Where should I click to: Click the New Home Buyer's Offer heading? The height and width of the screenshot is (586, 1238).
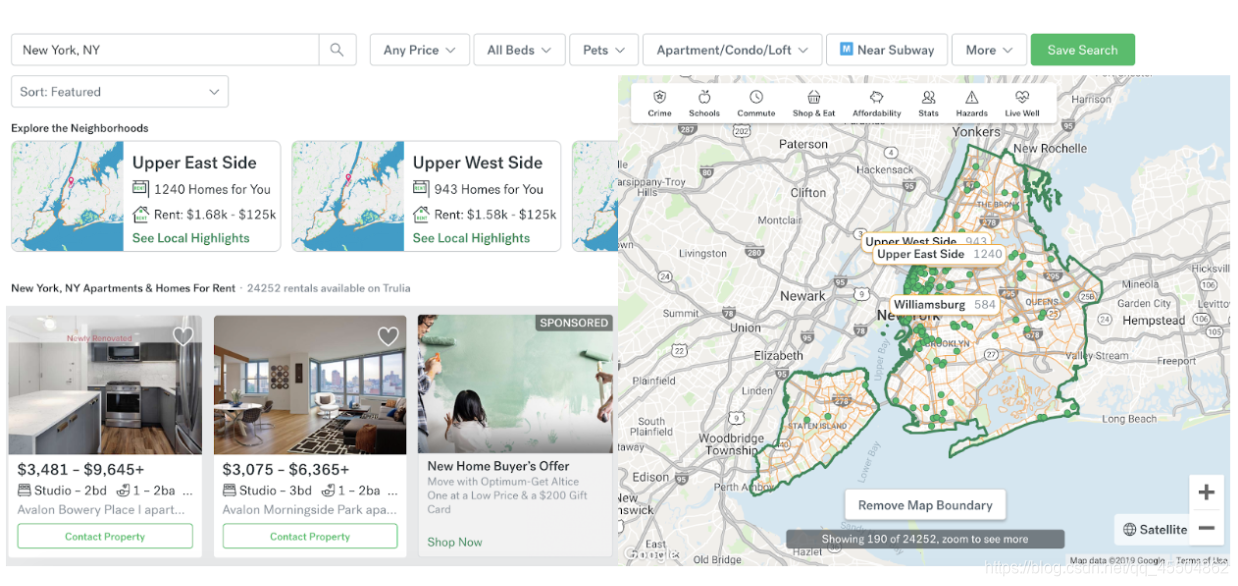tap(498, 466)
